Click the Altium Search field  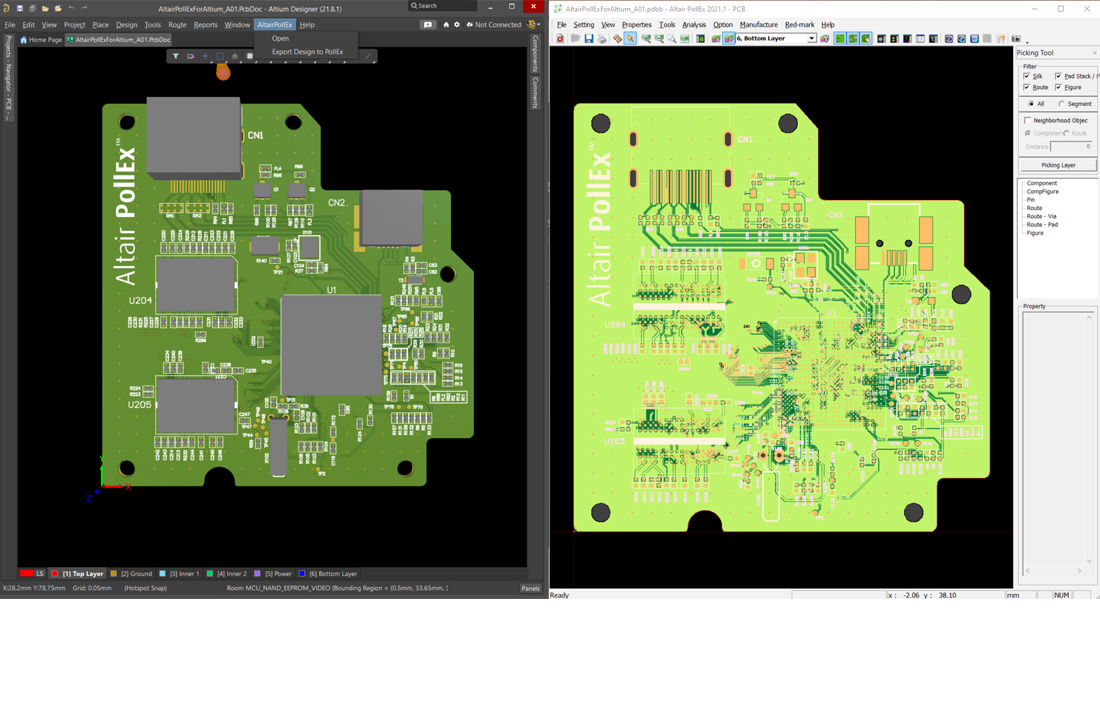tap(442, 6)
